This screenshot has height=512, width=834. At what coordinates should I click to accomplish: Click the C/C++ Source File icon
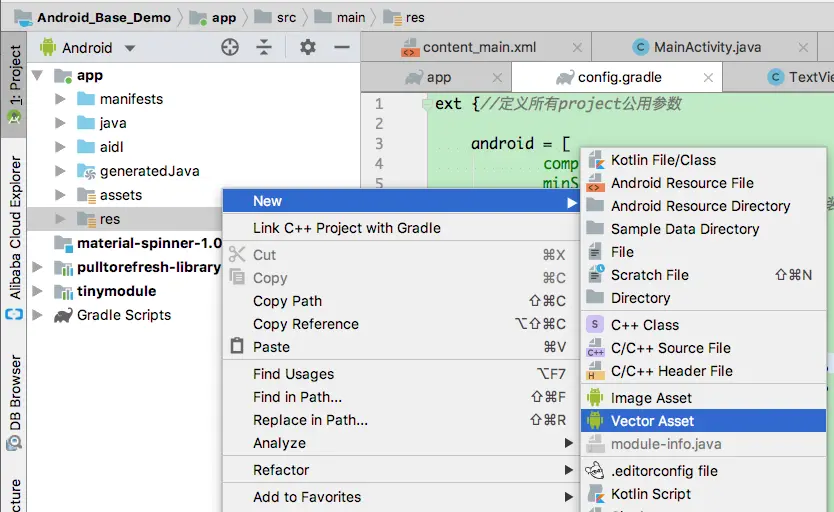click(x=595, y=348)
